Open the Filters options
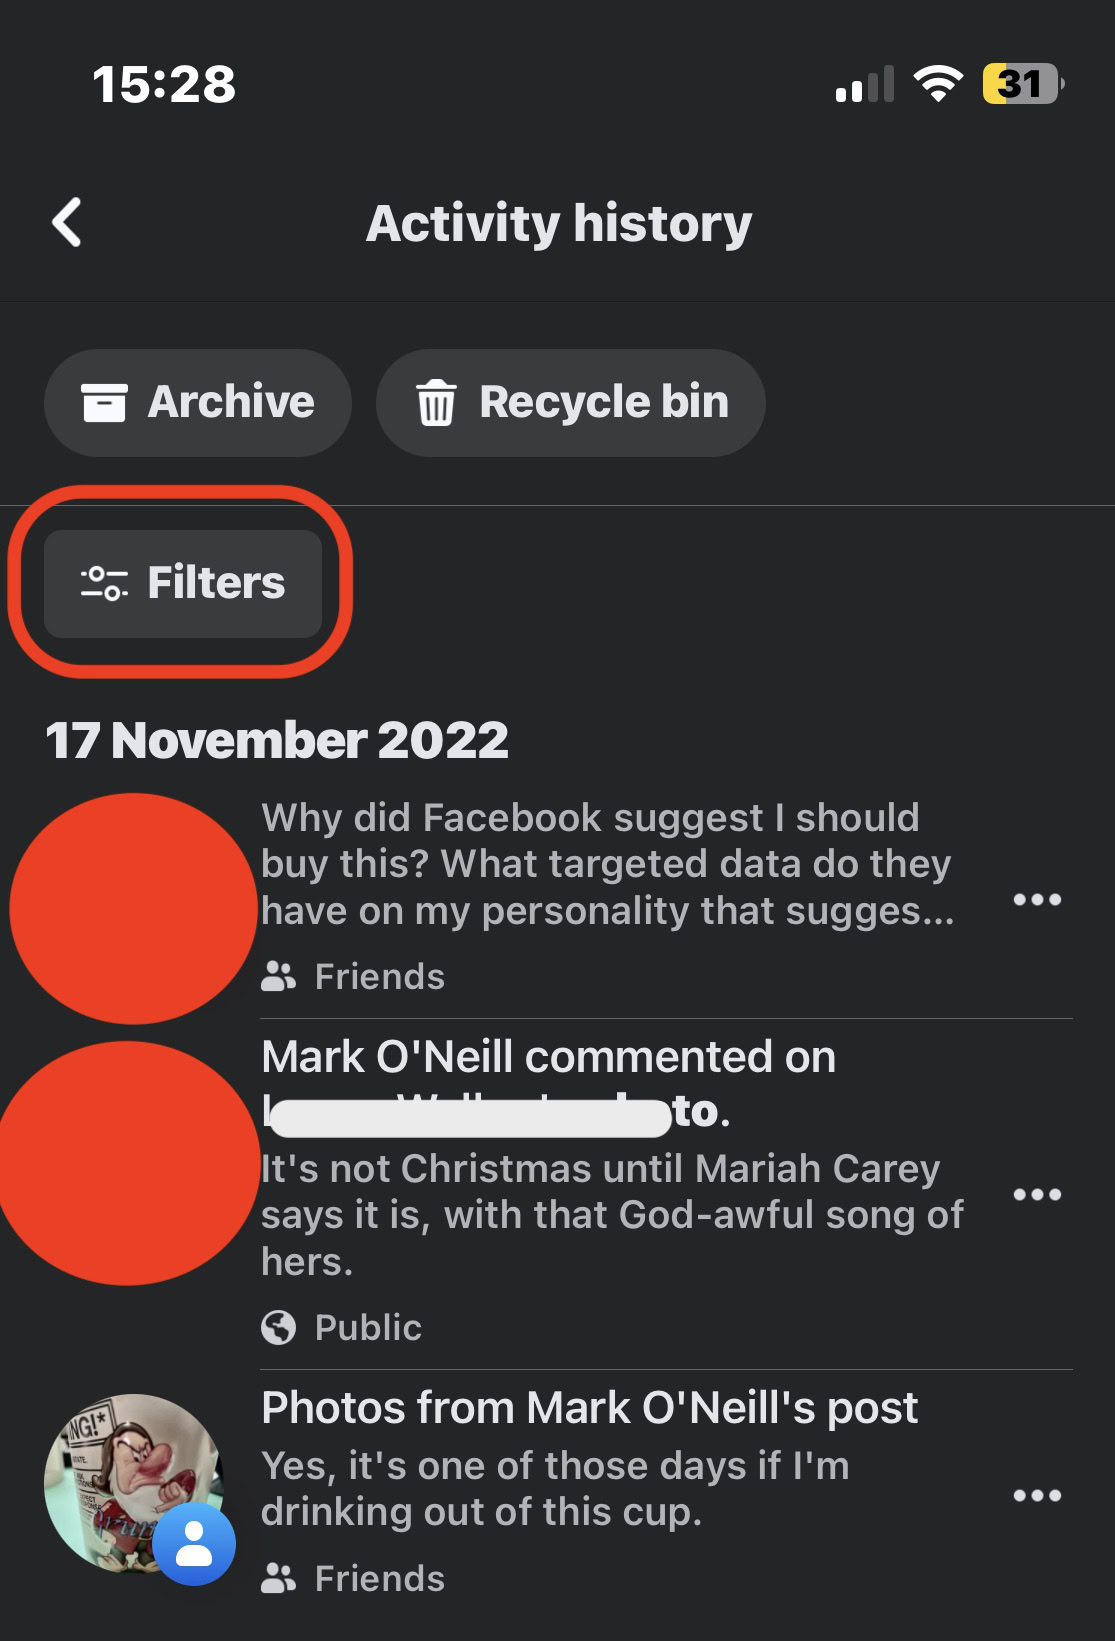The image size is (1115, 1641). (183, 583)
